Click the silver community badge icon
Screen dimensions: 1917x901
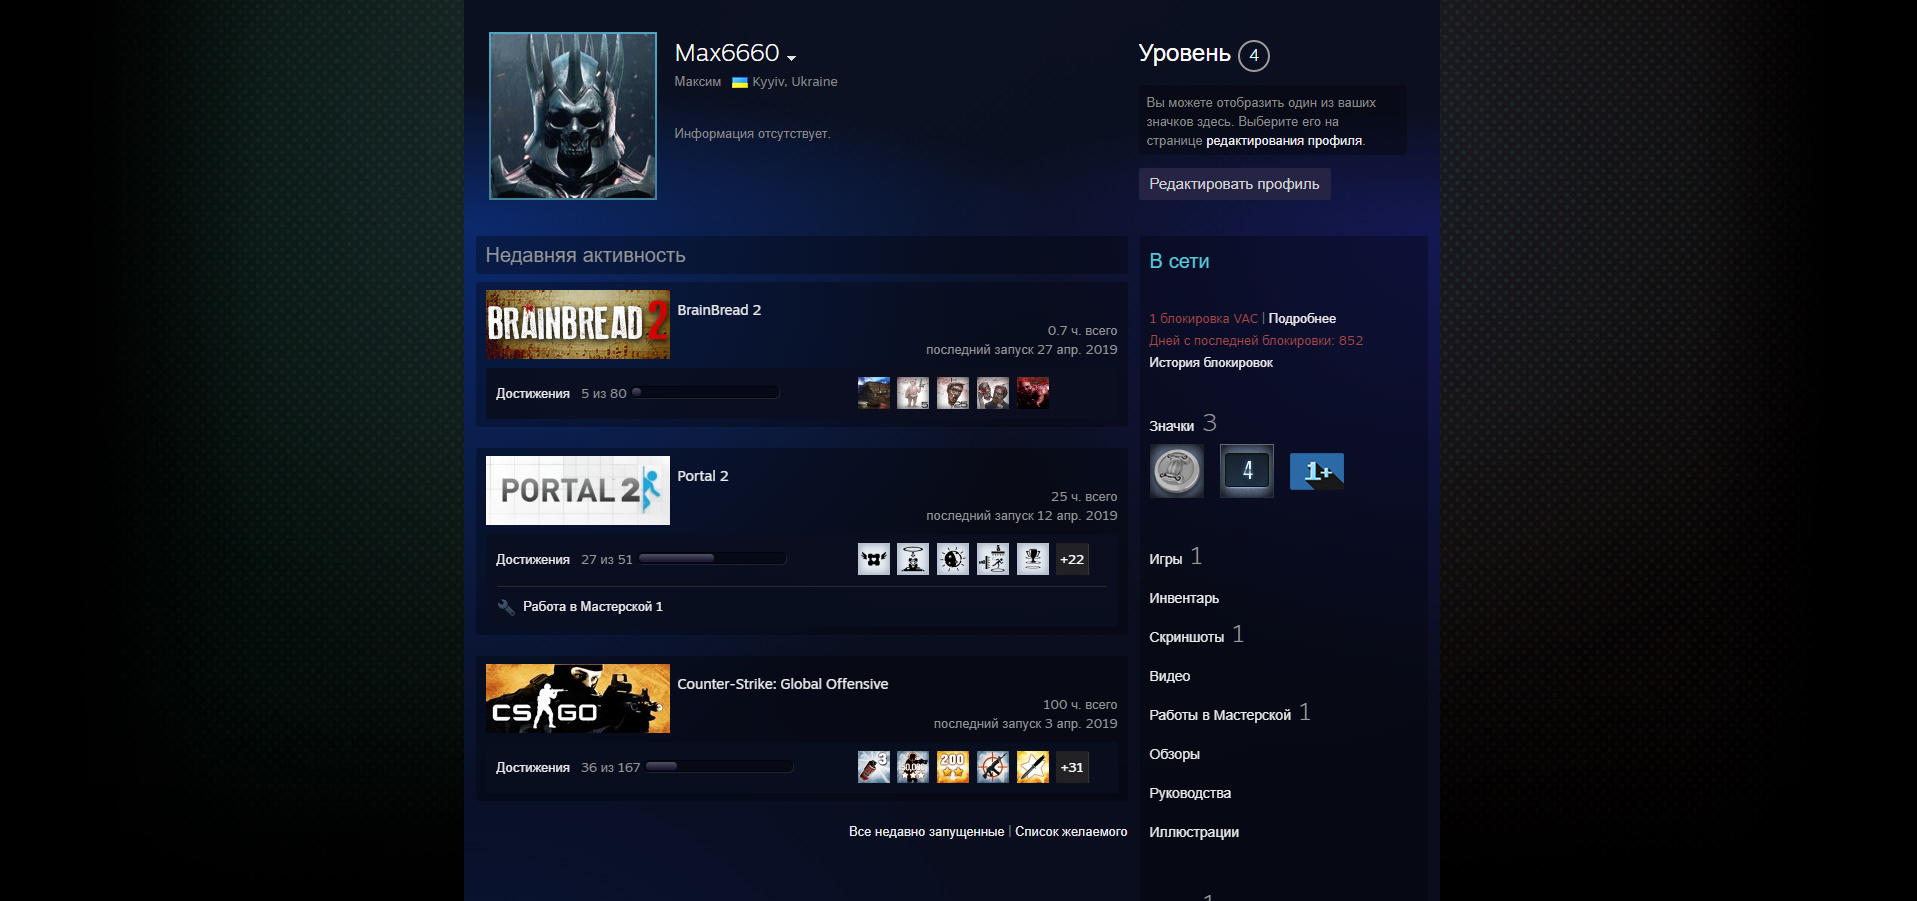1177,471
